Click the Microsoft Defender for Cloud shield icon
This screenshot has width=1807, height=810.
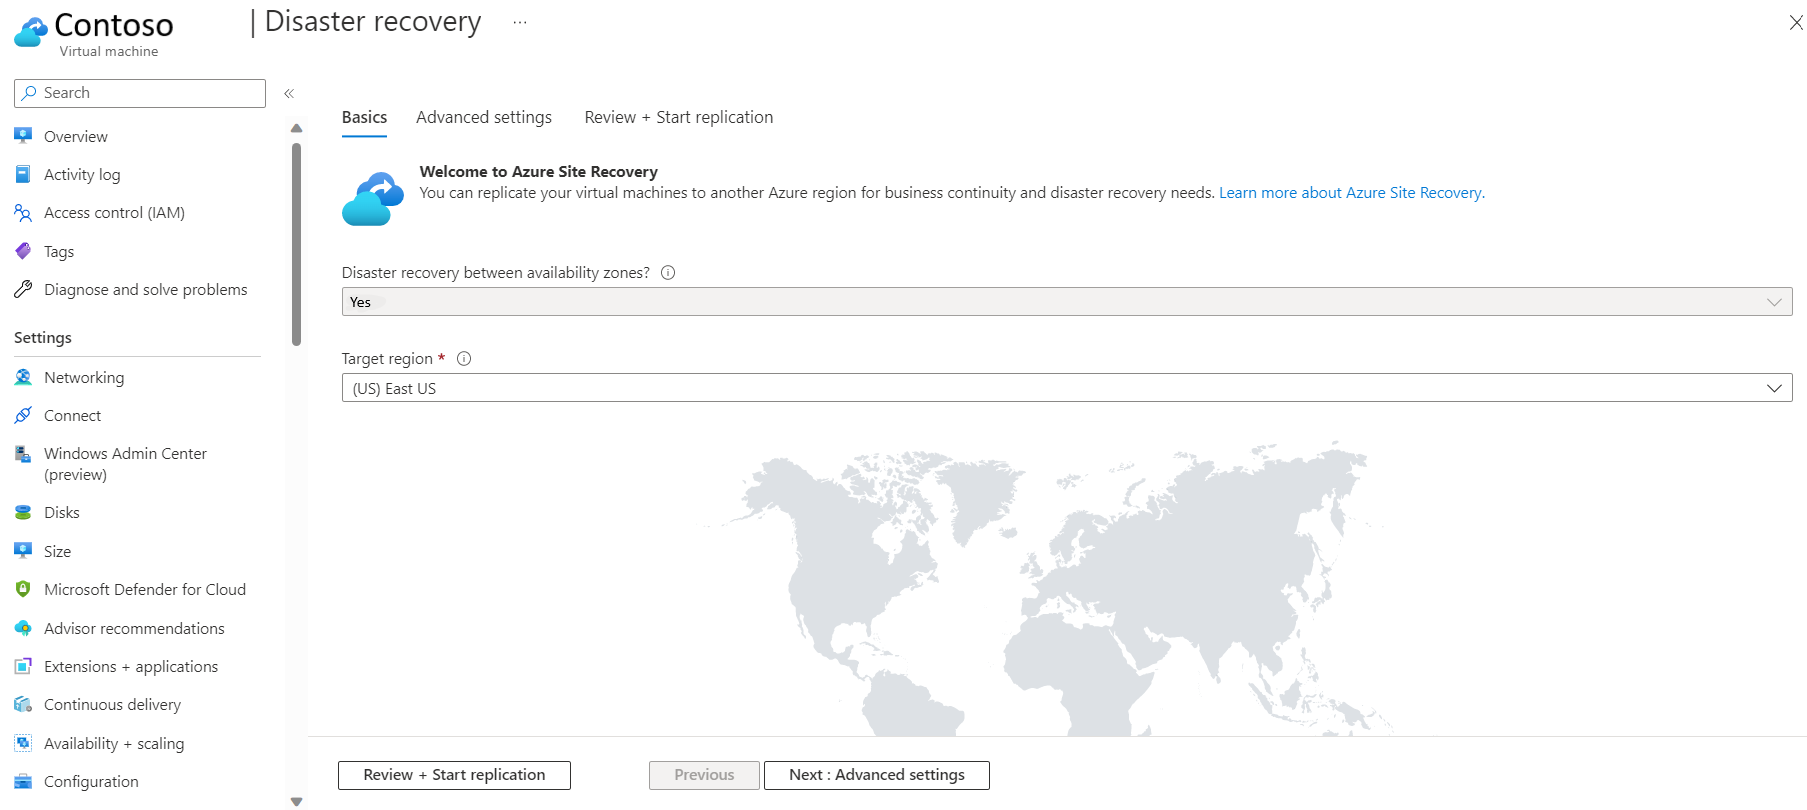[23, 590]
